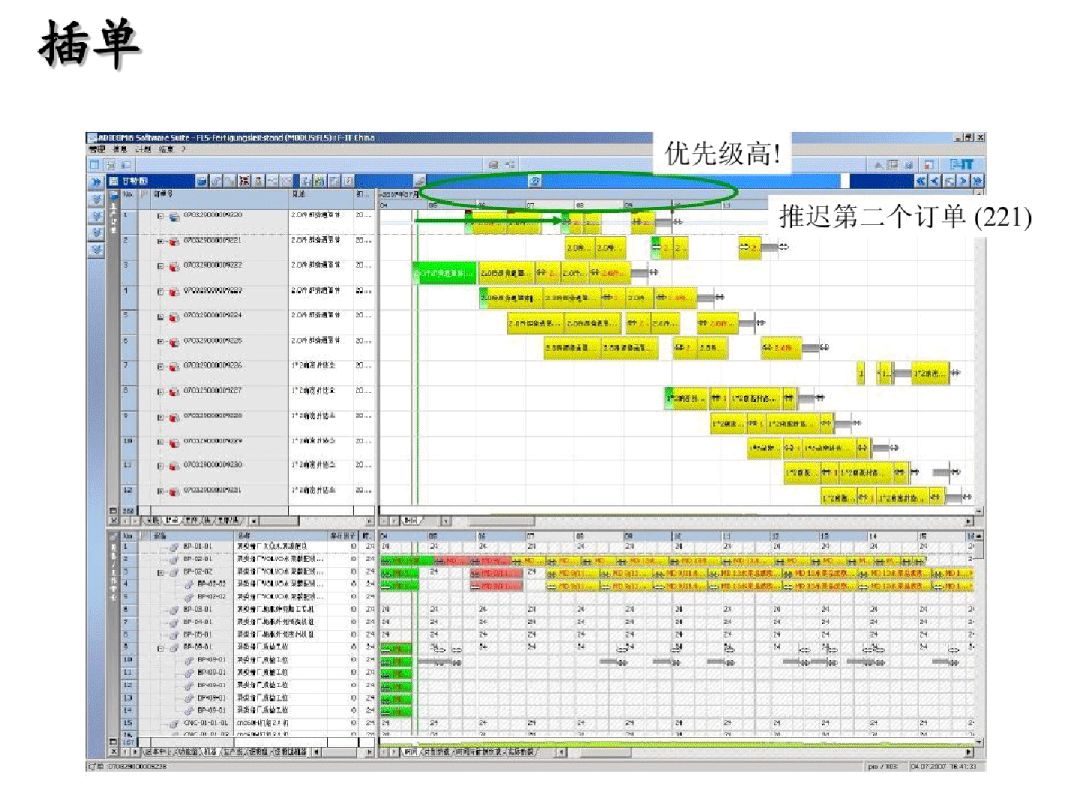Click the resource icon next to CNC-01-01-01
Image resolution: width=1080 pixels, height=810 pixels.
174,724
